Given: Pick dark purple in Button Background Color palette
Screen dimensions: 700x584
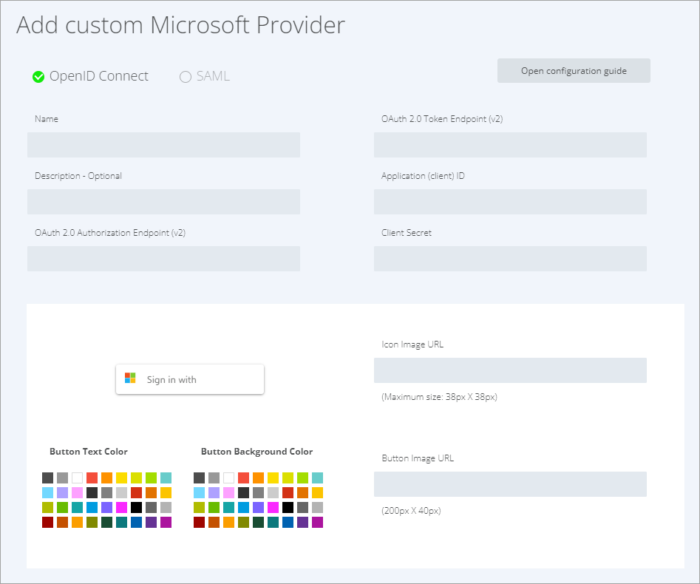Looking at the screenshot, I should tap(303, 522).
